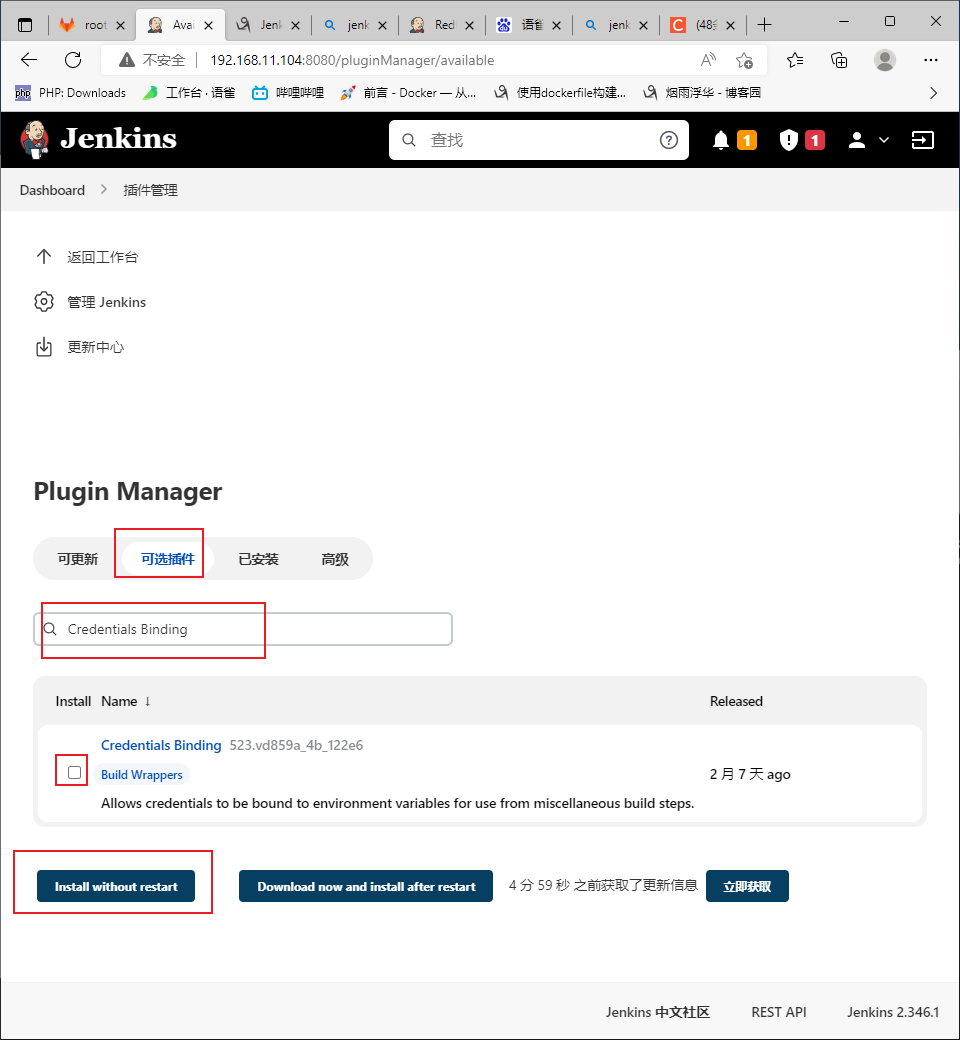This screenshot has height=1040, width=960.
Task: Click Download now and install after restart
Action: click(366, 887)
